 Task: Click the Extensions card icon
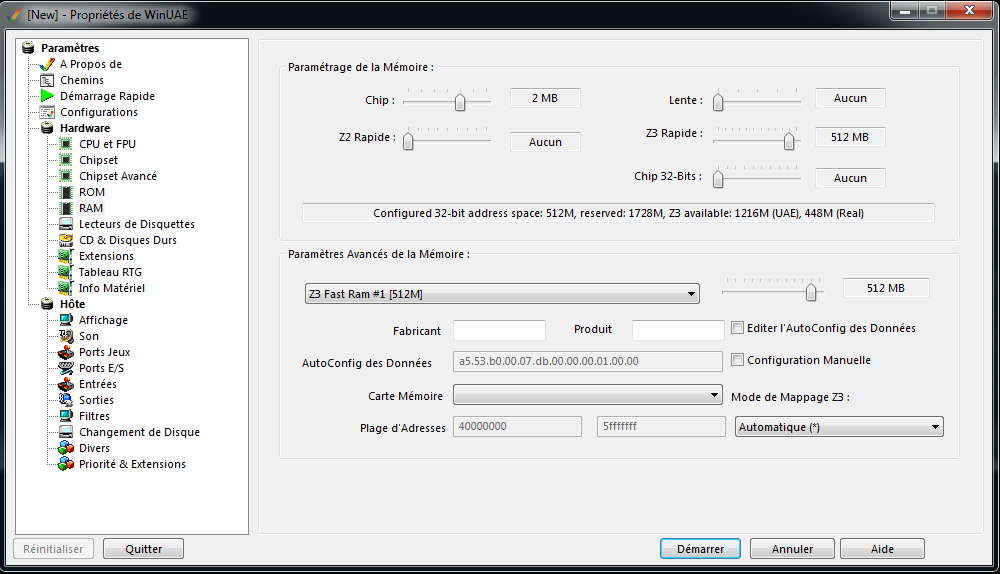66,256
